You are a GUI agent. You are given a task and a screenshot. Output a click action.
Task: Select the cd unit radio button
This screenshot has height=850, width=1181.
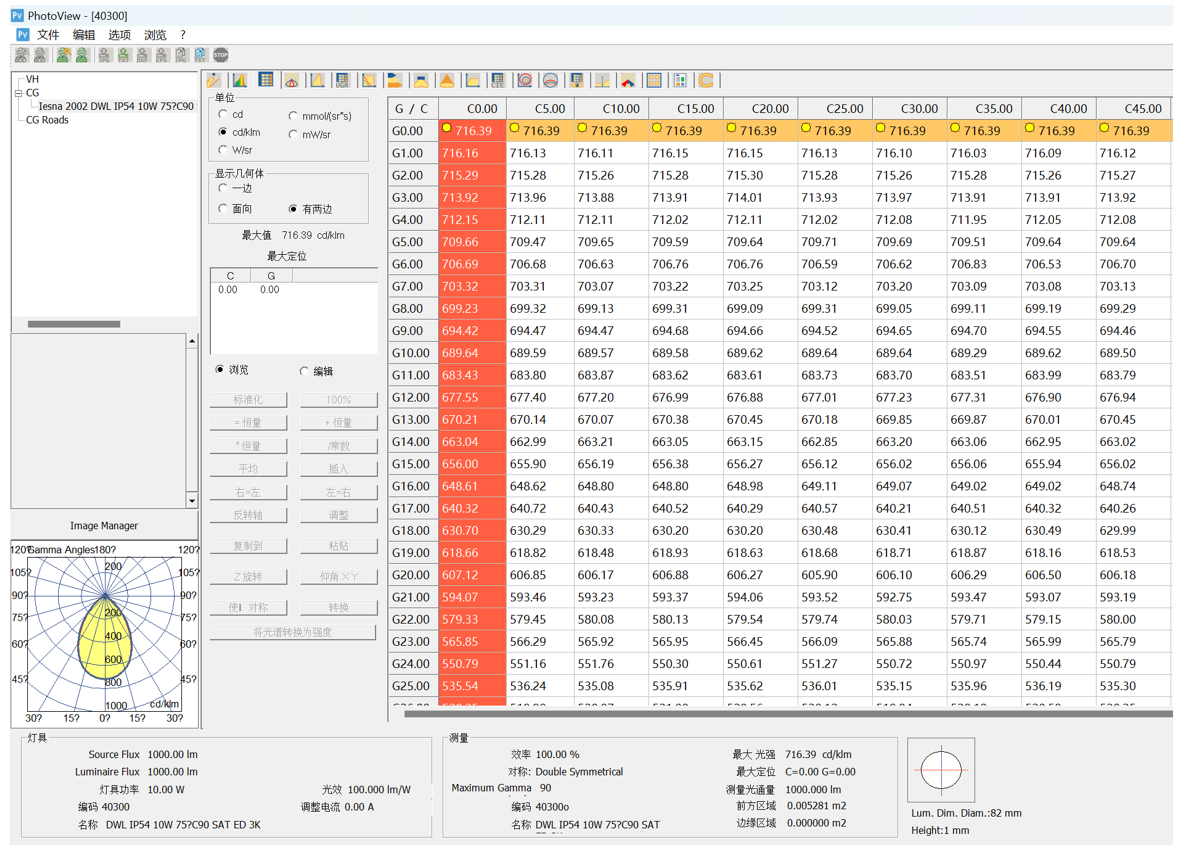223,115
